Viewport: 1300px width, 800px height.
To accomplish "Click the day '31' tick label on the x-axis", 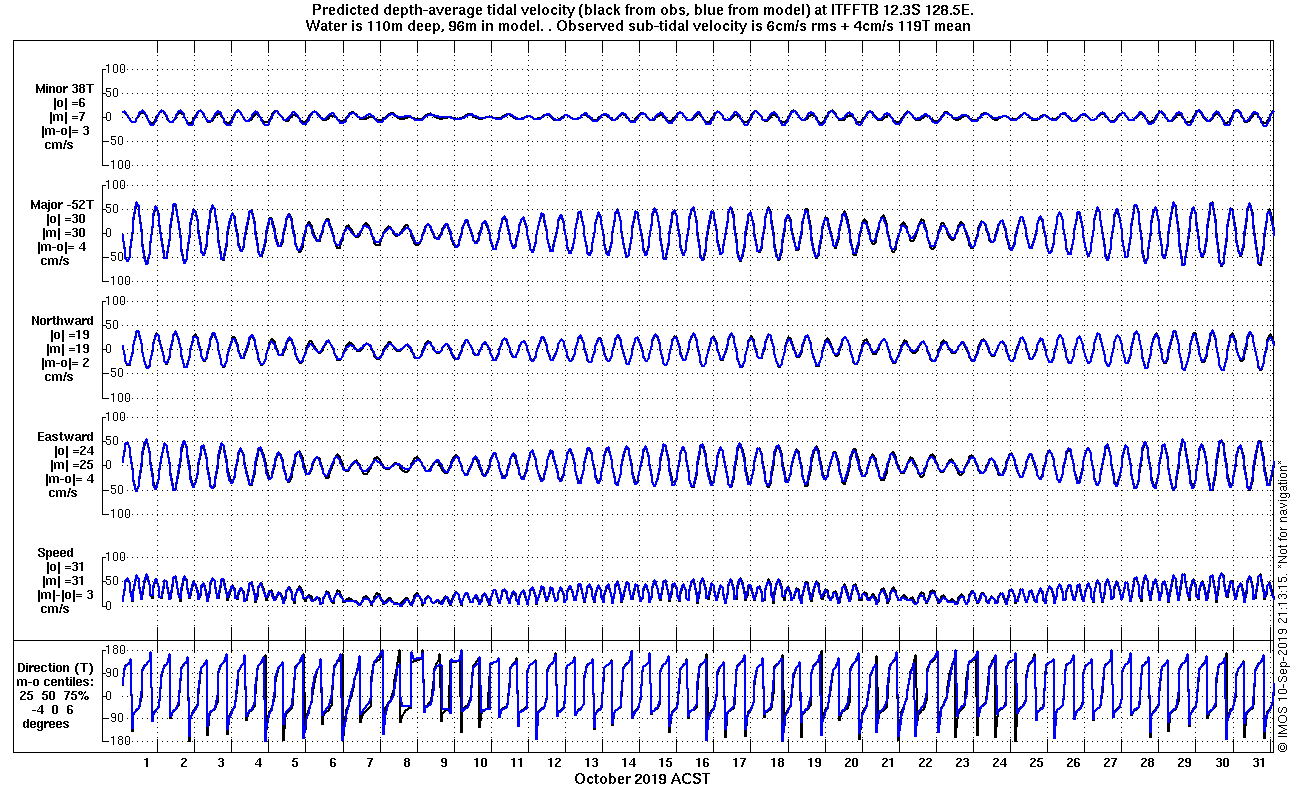I will 1258,763.
